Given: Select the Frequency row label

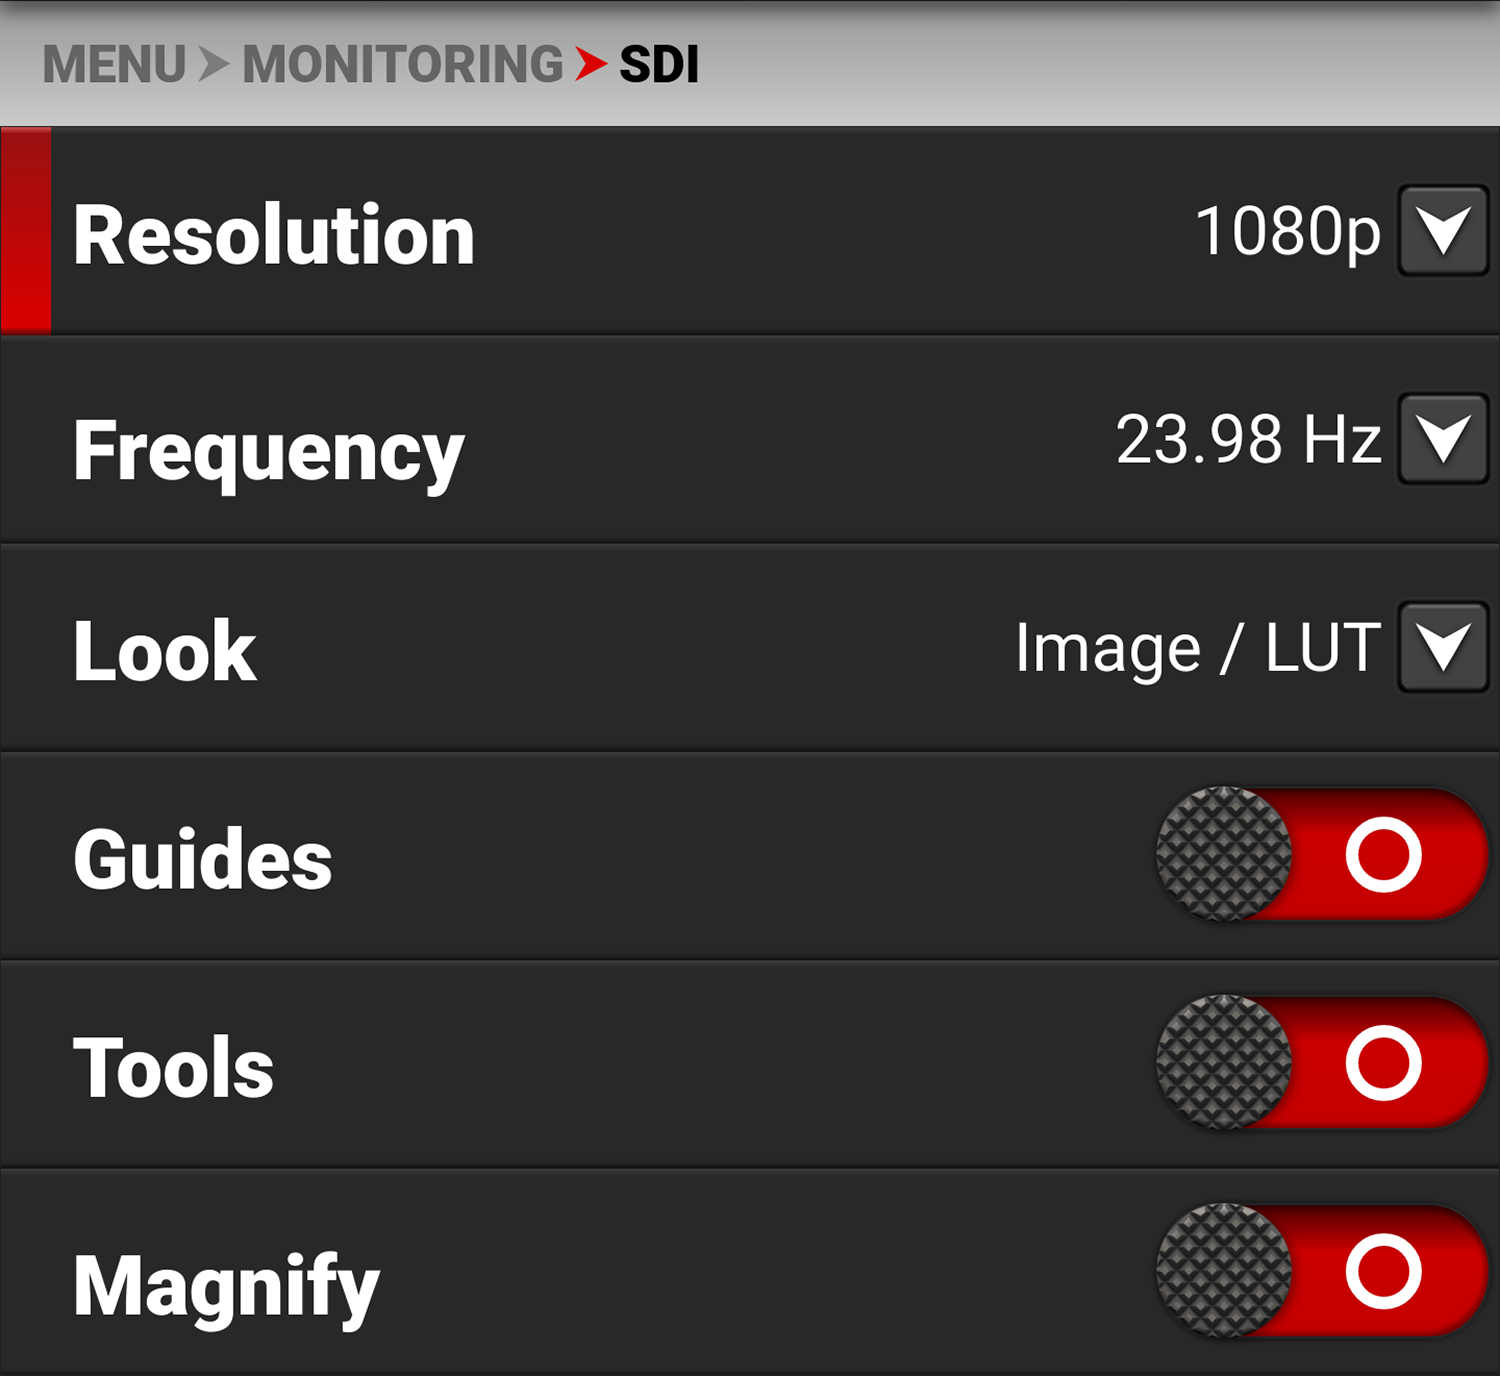Looking at the screenshot, I should click(269, 452).
